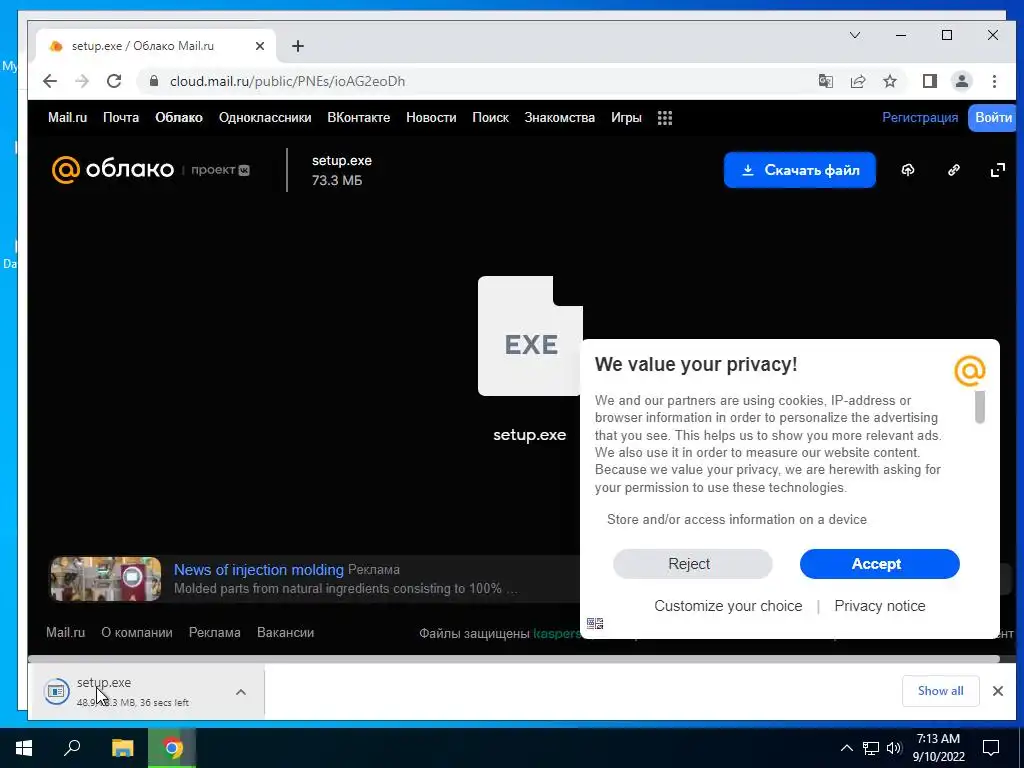1024x768 pixels.
Task: Open News of injection molding ad
Action: (x=259, y=569)
